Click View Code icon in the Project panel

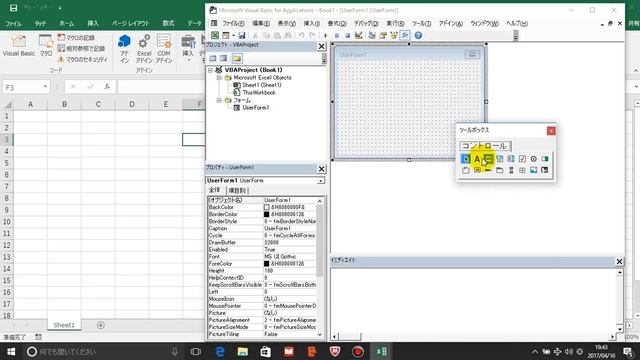213,58
